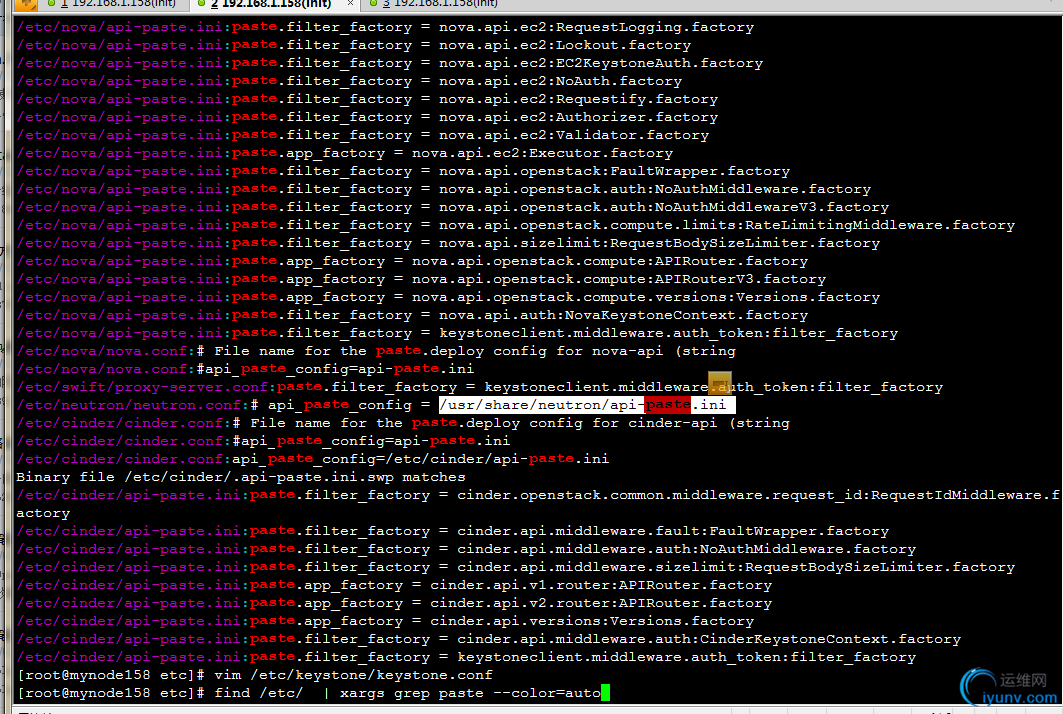The image size is (1063, 714).
Task: Click the cinder.conf #api_paste_config=api-paste.ini line
Action: [x=263, y=441]
